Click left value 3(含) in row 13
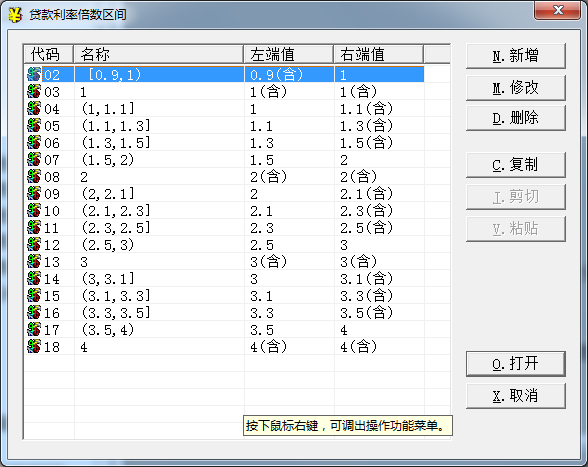Screen dimensions: 588x467 tap(268, 262)
